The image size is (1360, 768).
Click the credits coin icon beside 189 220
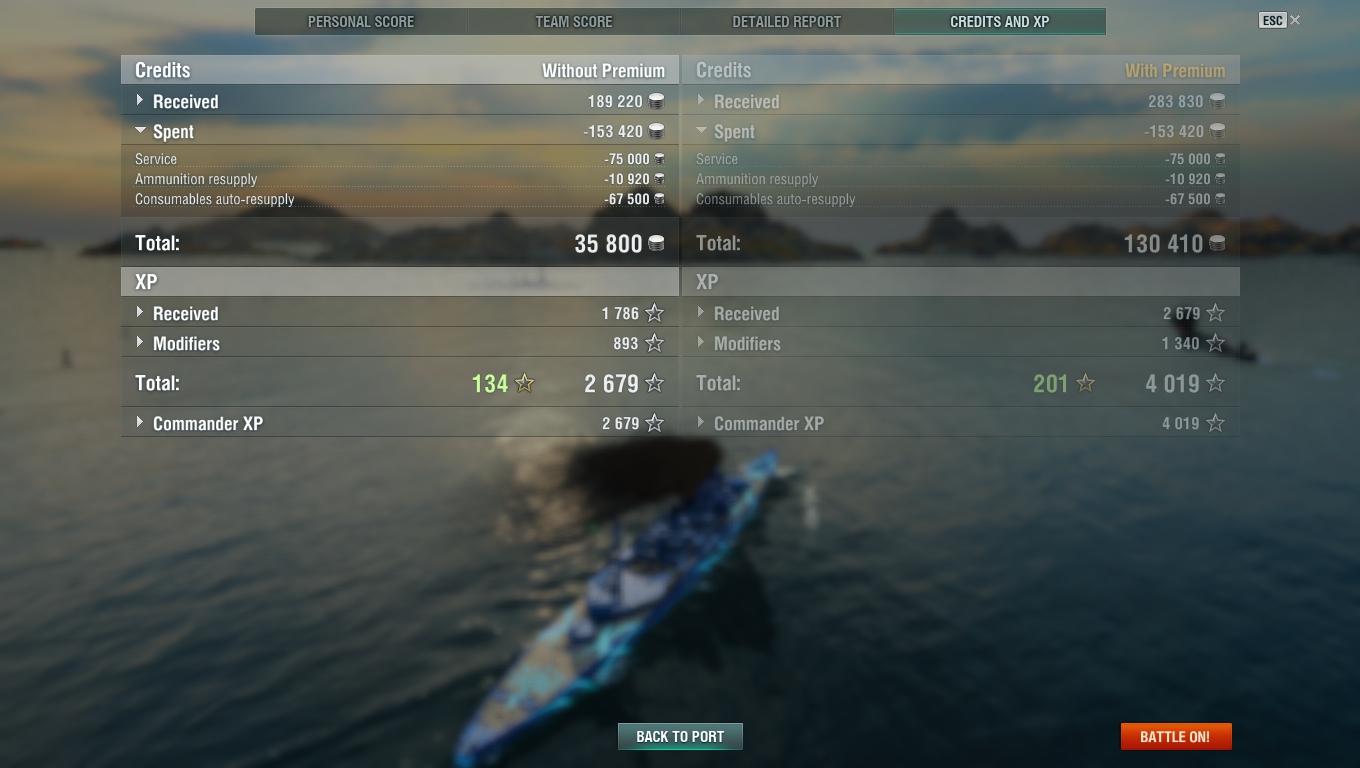(x=656, y=101)
